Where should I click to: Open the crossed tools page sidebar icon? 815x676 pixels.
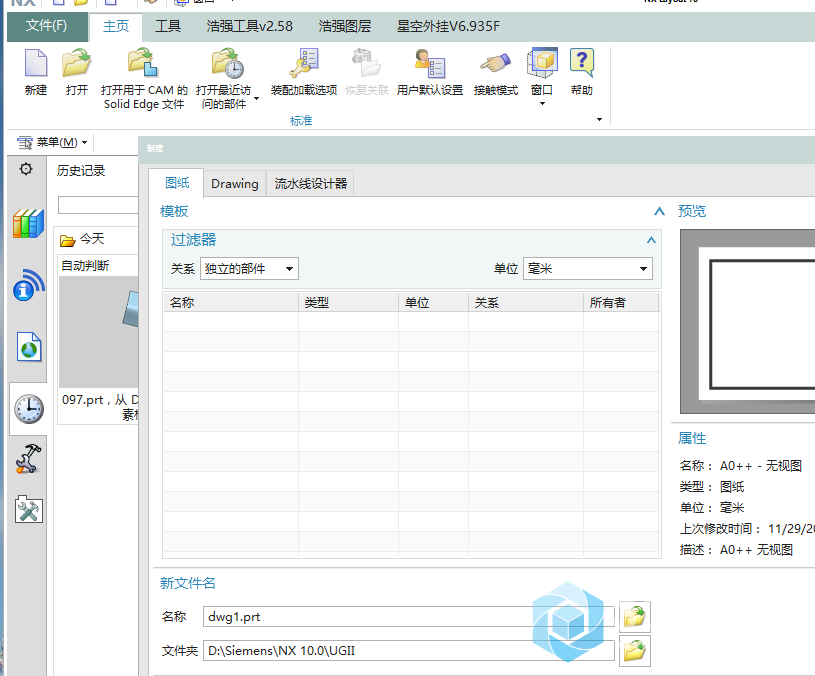coord(29,509)
